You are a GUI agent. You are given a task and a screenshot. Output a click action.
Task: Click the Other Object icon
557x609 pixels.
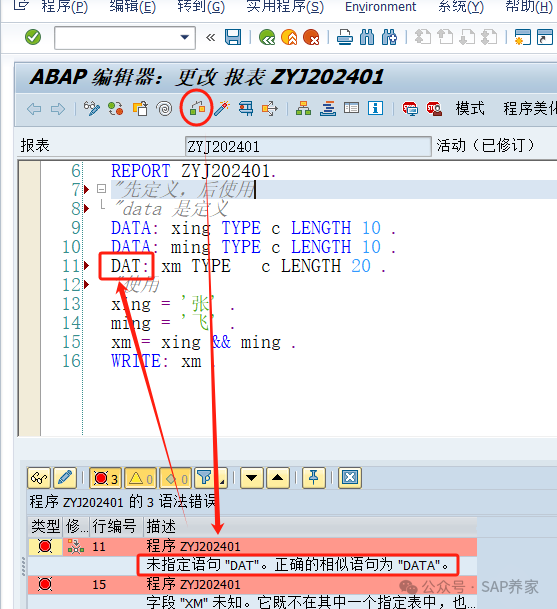pos(140,109)
